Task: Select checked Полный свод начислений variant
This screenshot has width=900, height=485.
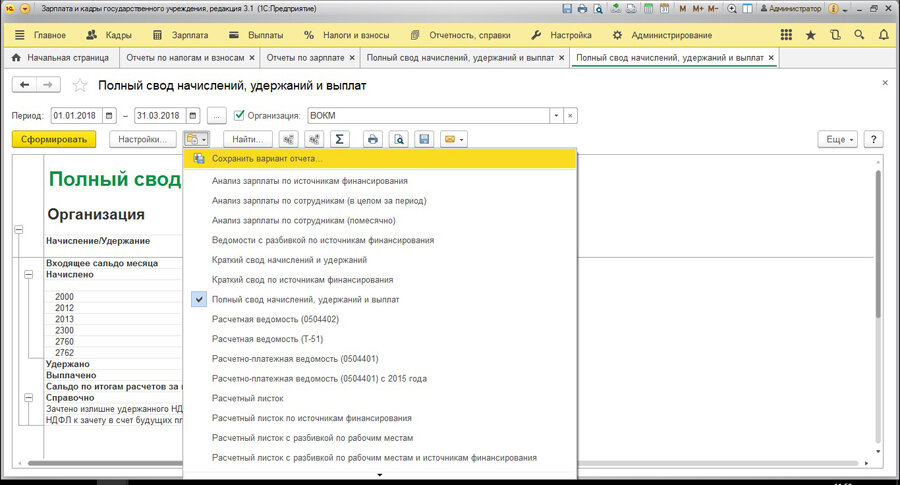Action: click(x=379, y=300)
